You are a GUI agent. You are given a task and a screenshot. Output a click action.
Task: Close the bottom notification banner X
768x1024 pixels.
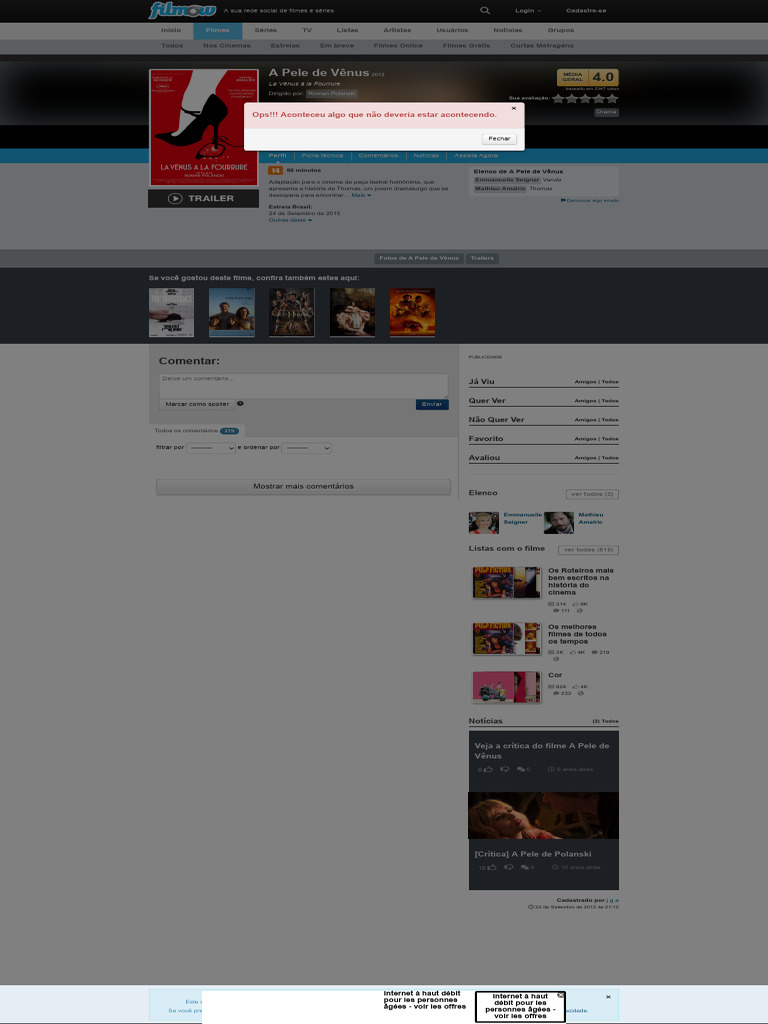click(x=608, y=997)
